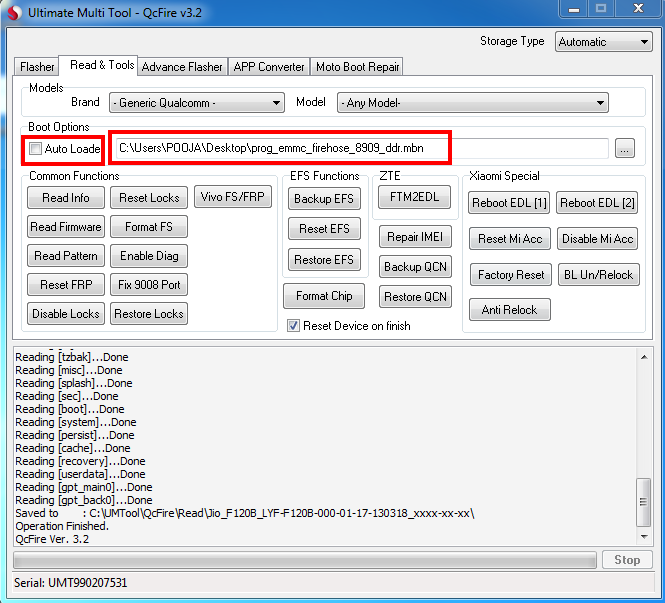
Task: Click Disable Mi Acc
Action: click(597, 239)
